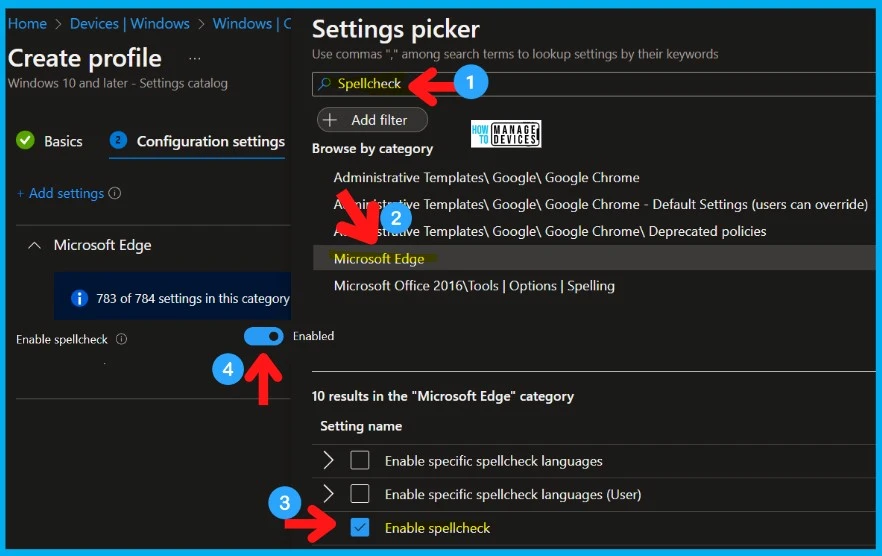Click 783 of 784 settings in this category

(x=192, y=298)
